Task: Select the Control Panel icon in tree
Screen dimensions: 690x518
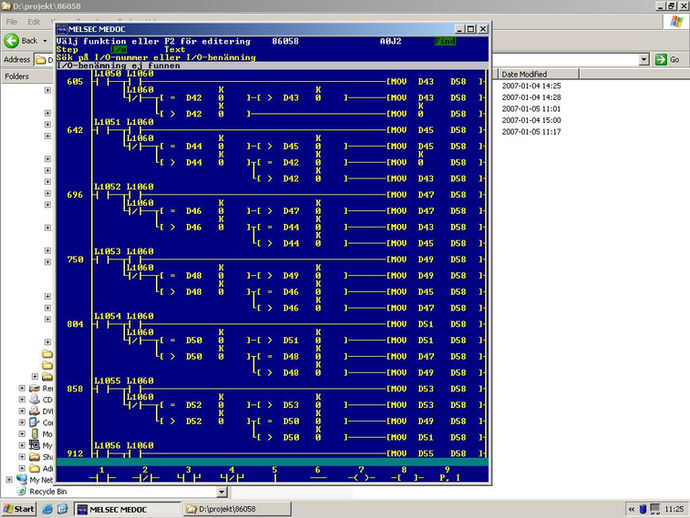Action: click(34, 422)
